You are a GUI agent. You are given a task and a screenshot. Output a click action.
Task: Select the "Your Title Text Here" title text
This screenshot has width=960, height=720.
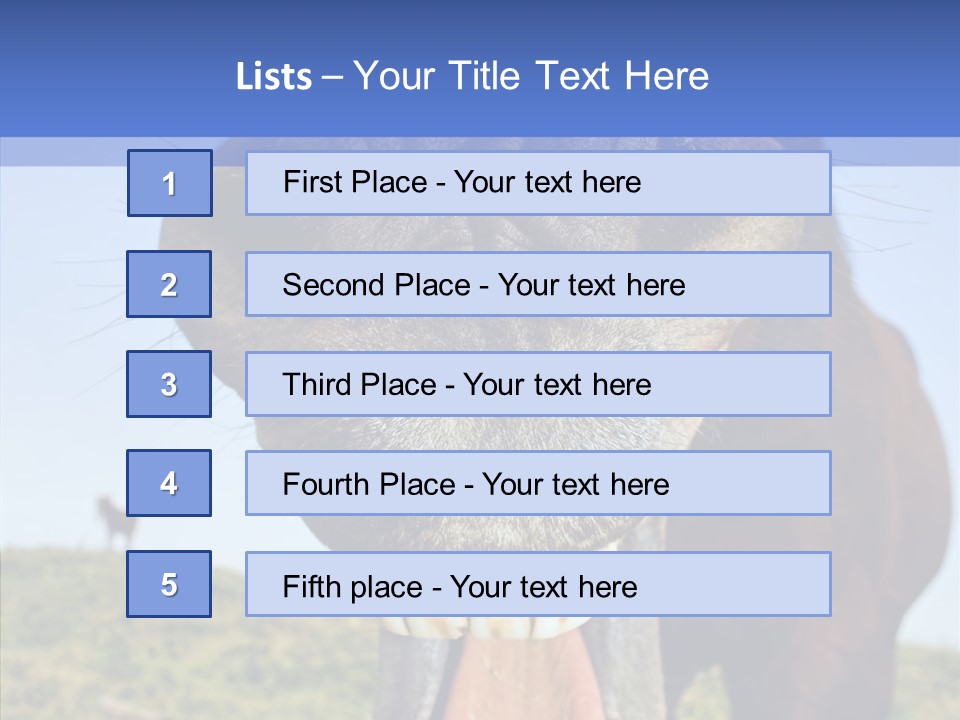[x=530, y=77]
